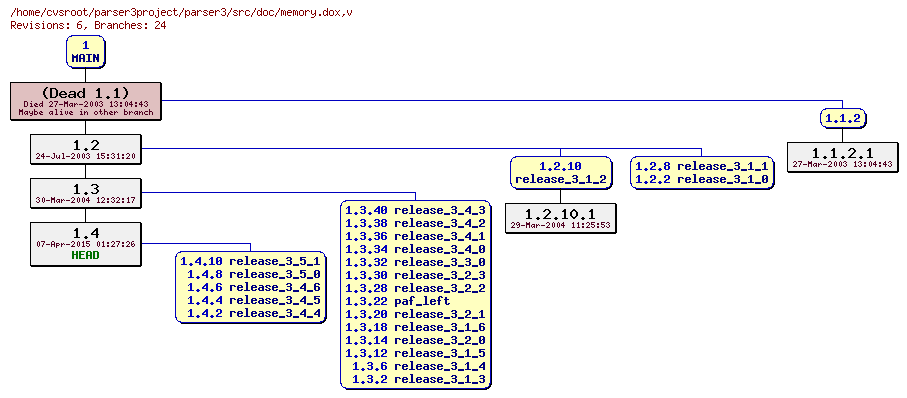Select 1.3.20 release_3_2_1 branch entry
907x398 pixels.
(415, 314)
